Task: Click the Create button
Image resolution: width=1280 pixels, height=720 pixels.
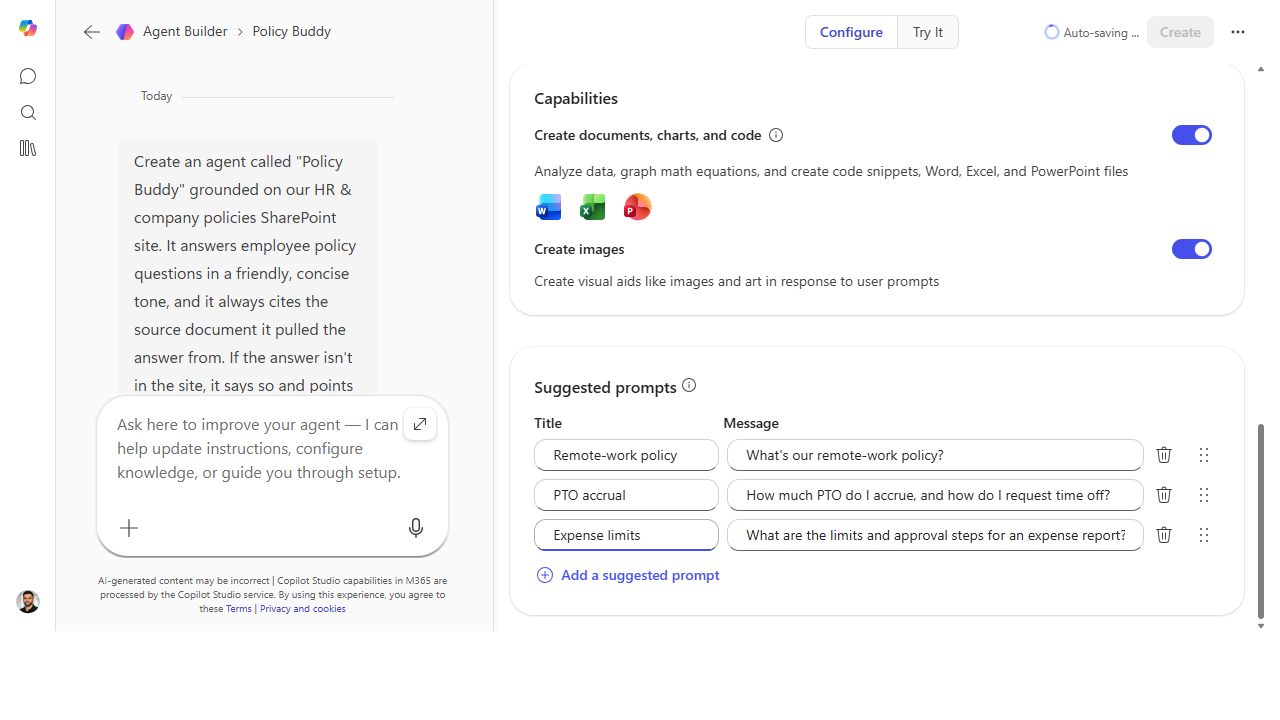Action: pos(1180,32)
